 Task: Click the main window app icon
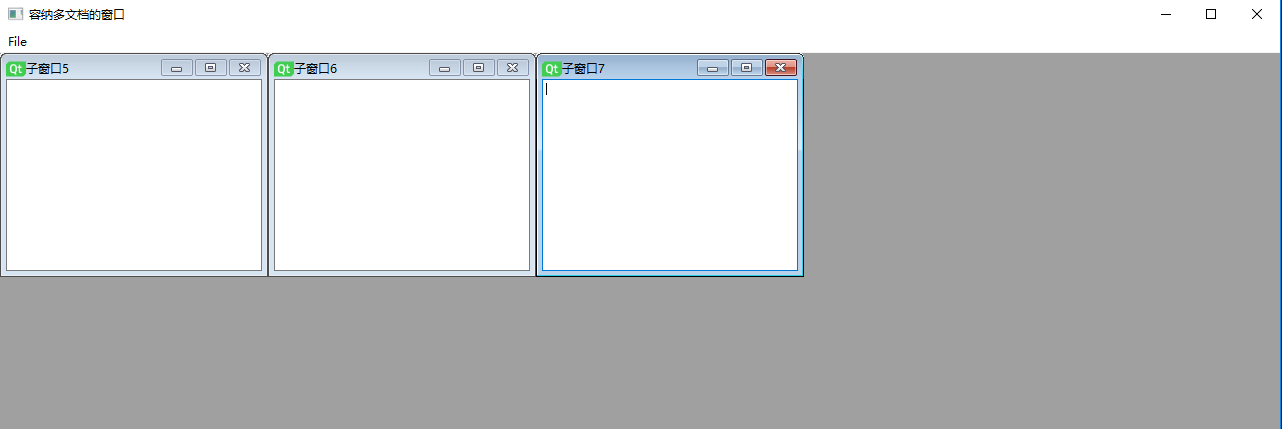click(x=15, y=14)
